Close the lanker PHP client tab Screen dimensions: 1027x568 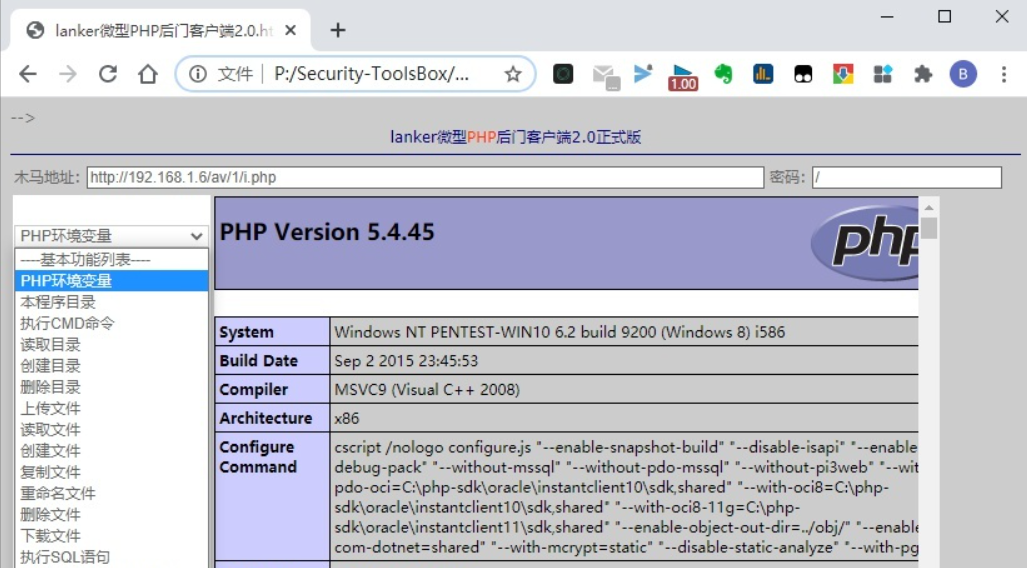tap(291, 30)
